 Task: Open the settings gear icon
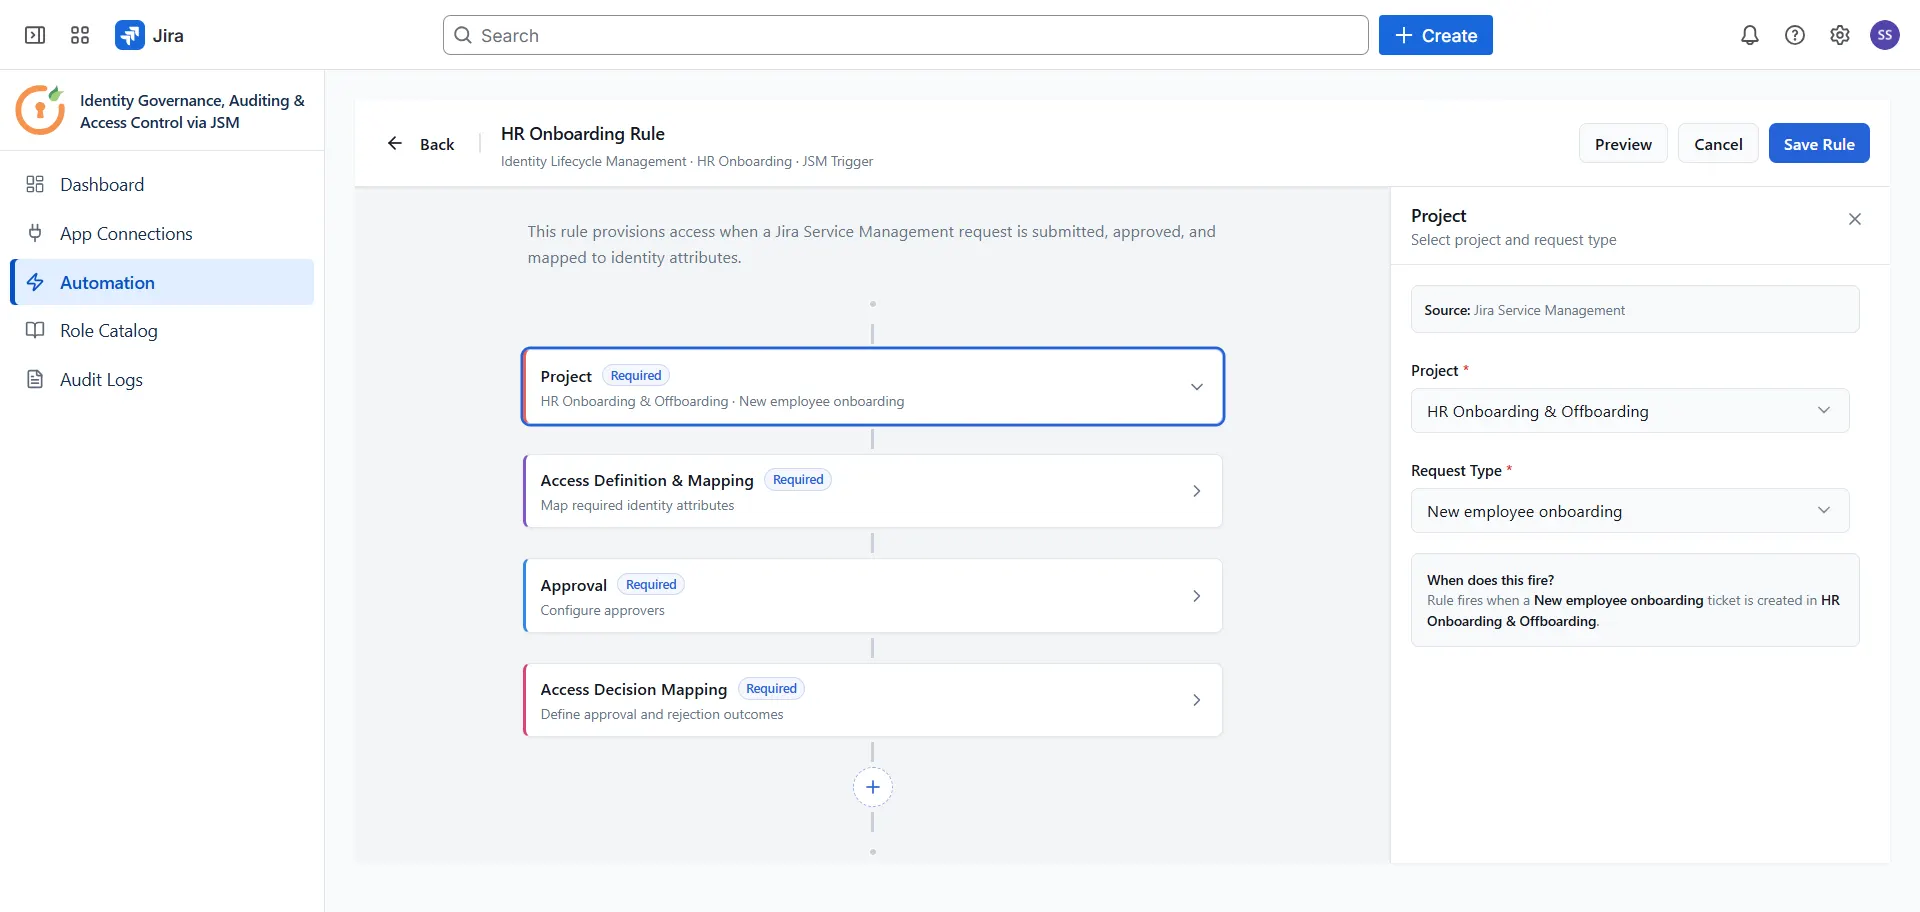click(x=1840, y=35)
